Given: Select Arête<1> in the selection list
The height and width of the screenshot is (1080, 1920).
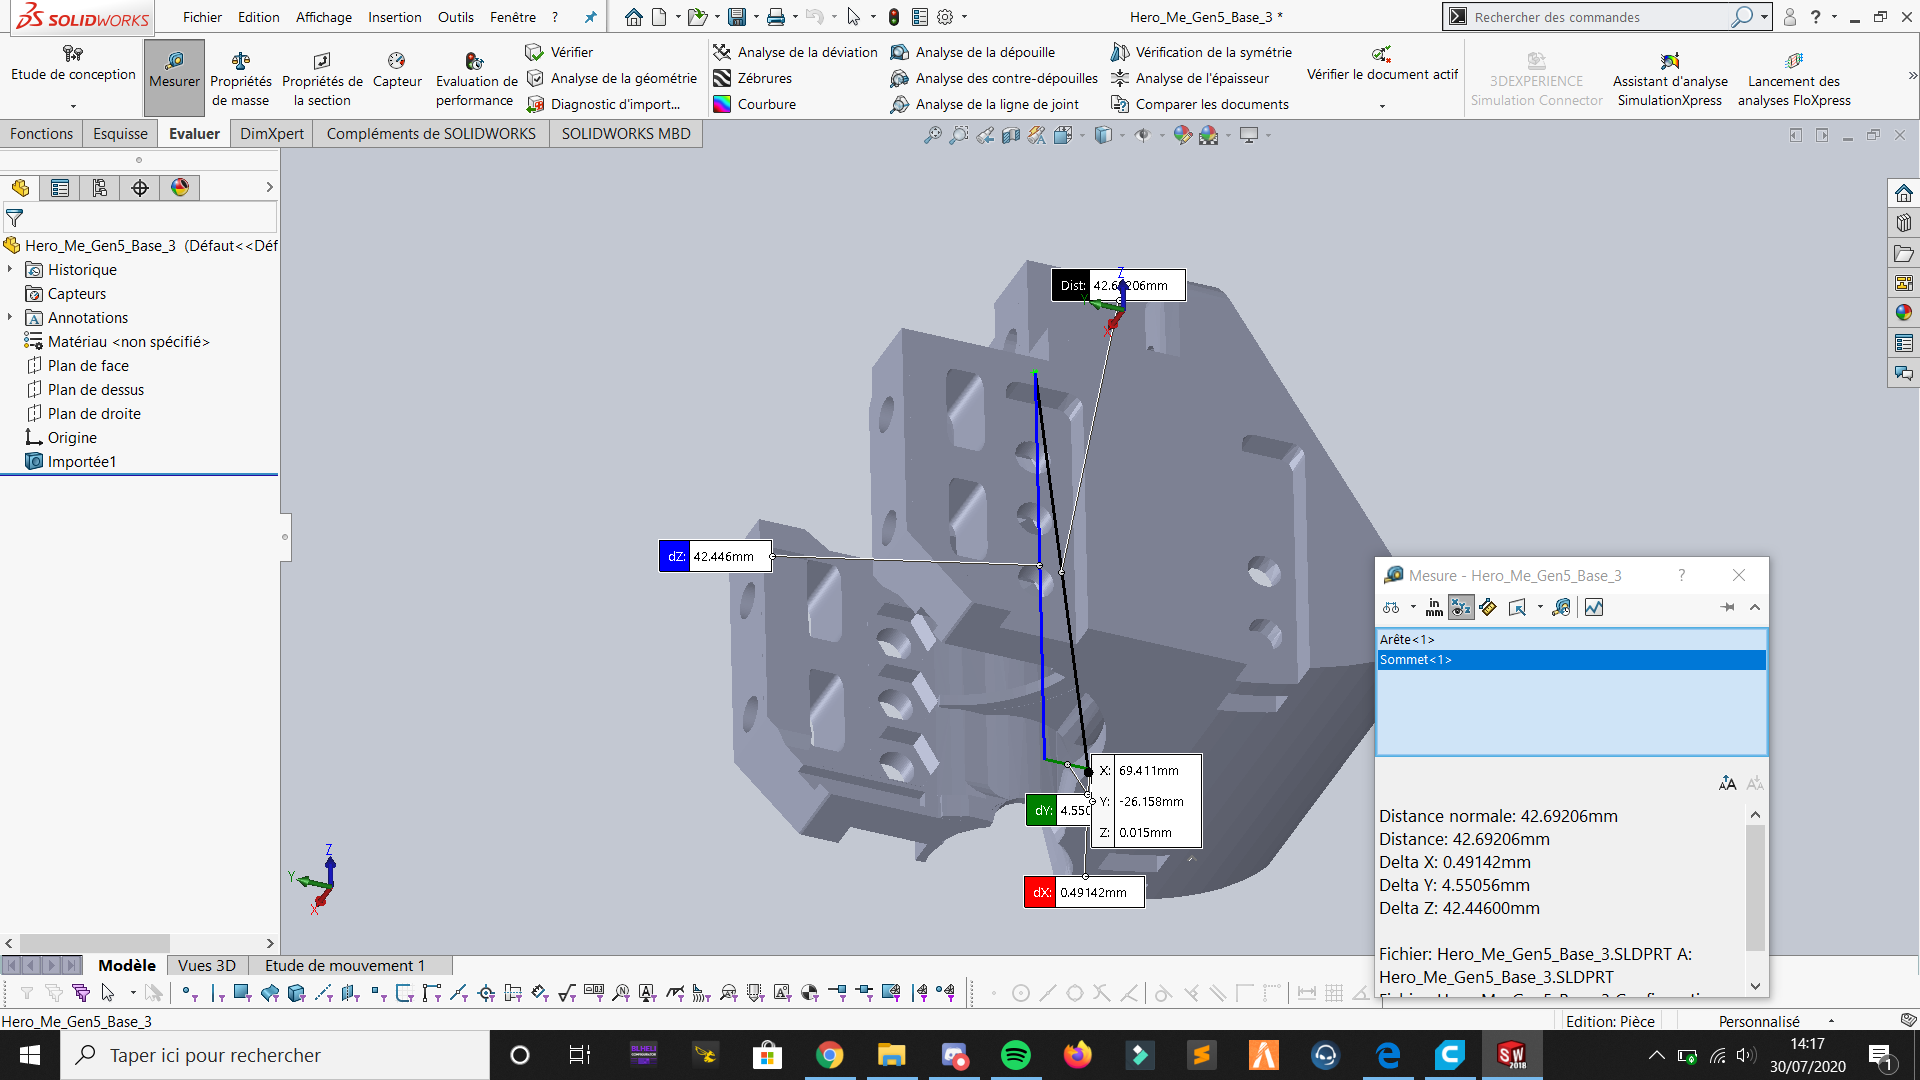Looking at the screenshot, I should 1571,639.
